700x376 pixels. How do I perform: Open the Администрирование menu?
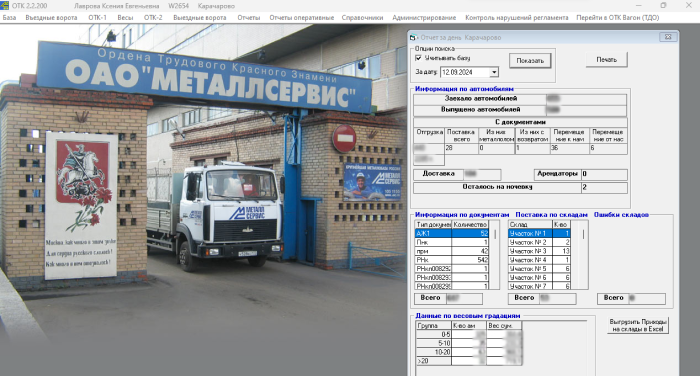424,17
